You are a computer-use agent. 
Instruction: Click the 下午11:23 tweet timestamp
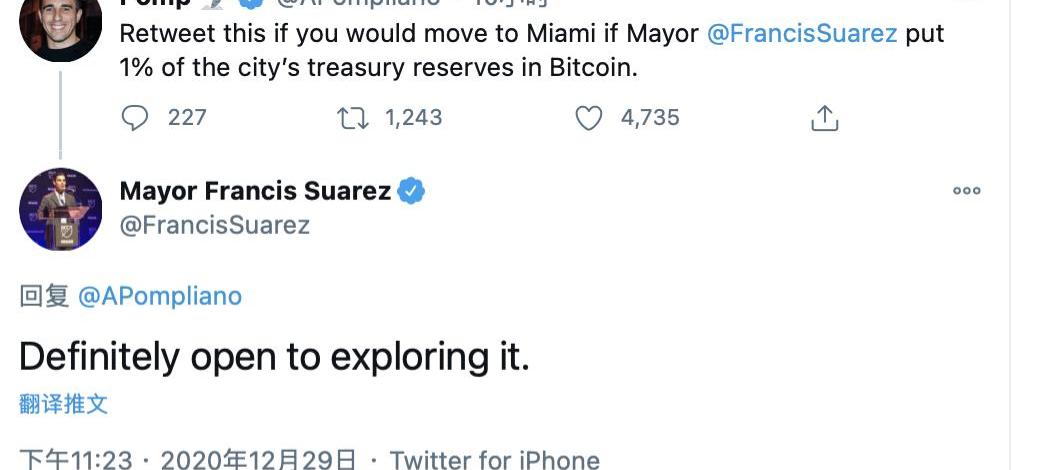tap(76, 460)
